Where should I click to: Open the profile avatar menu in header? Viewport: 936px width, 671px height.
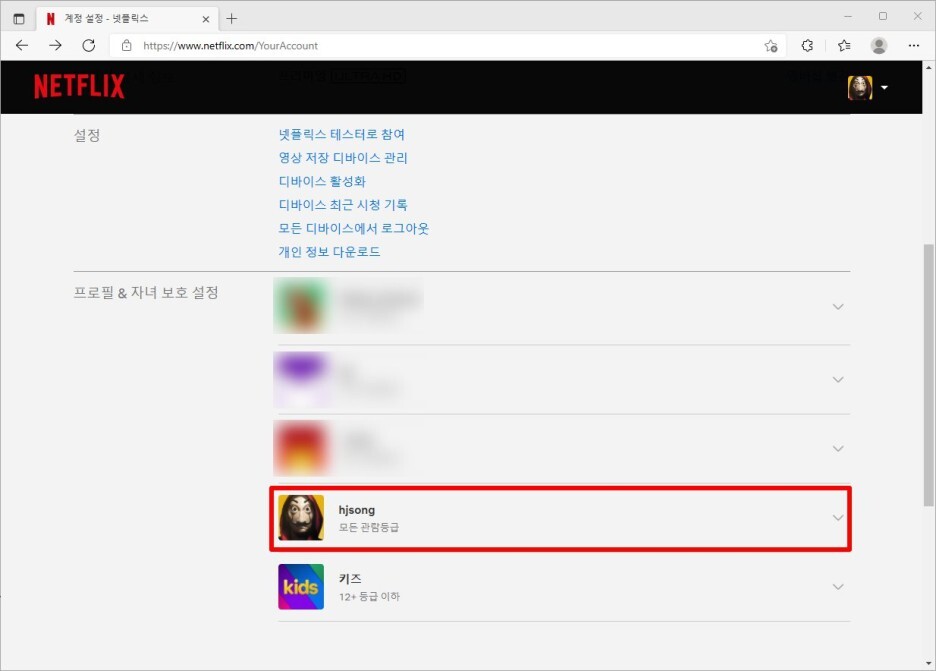[x=860, y=88]
